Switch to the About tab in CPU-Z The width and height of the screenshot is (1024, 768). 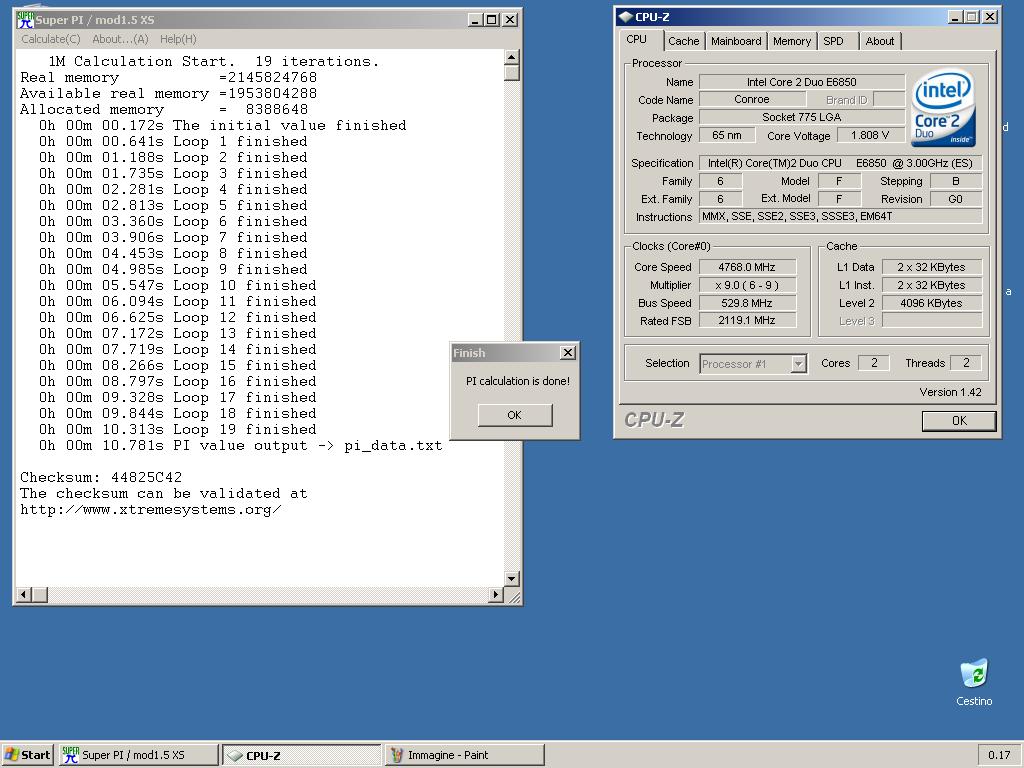[880, 41]
